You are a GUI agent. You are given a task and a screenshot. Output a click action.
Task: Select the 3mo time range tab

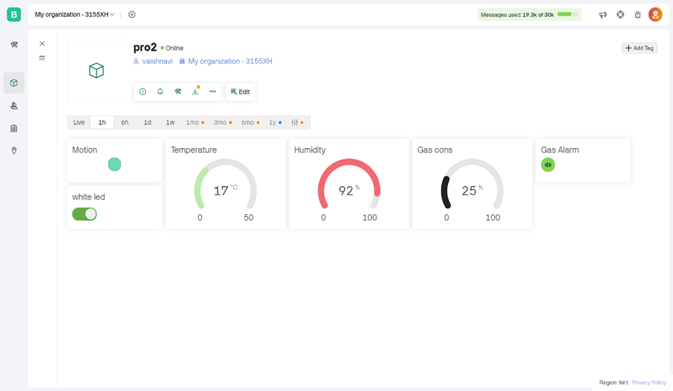click(x=223, y=122)
